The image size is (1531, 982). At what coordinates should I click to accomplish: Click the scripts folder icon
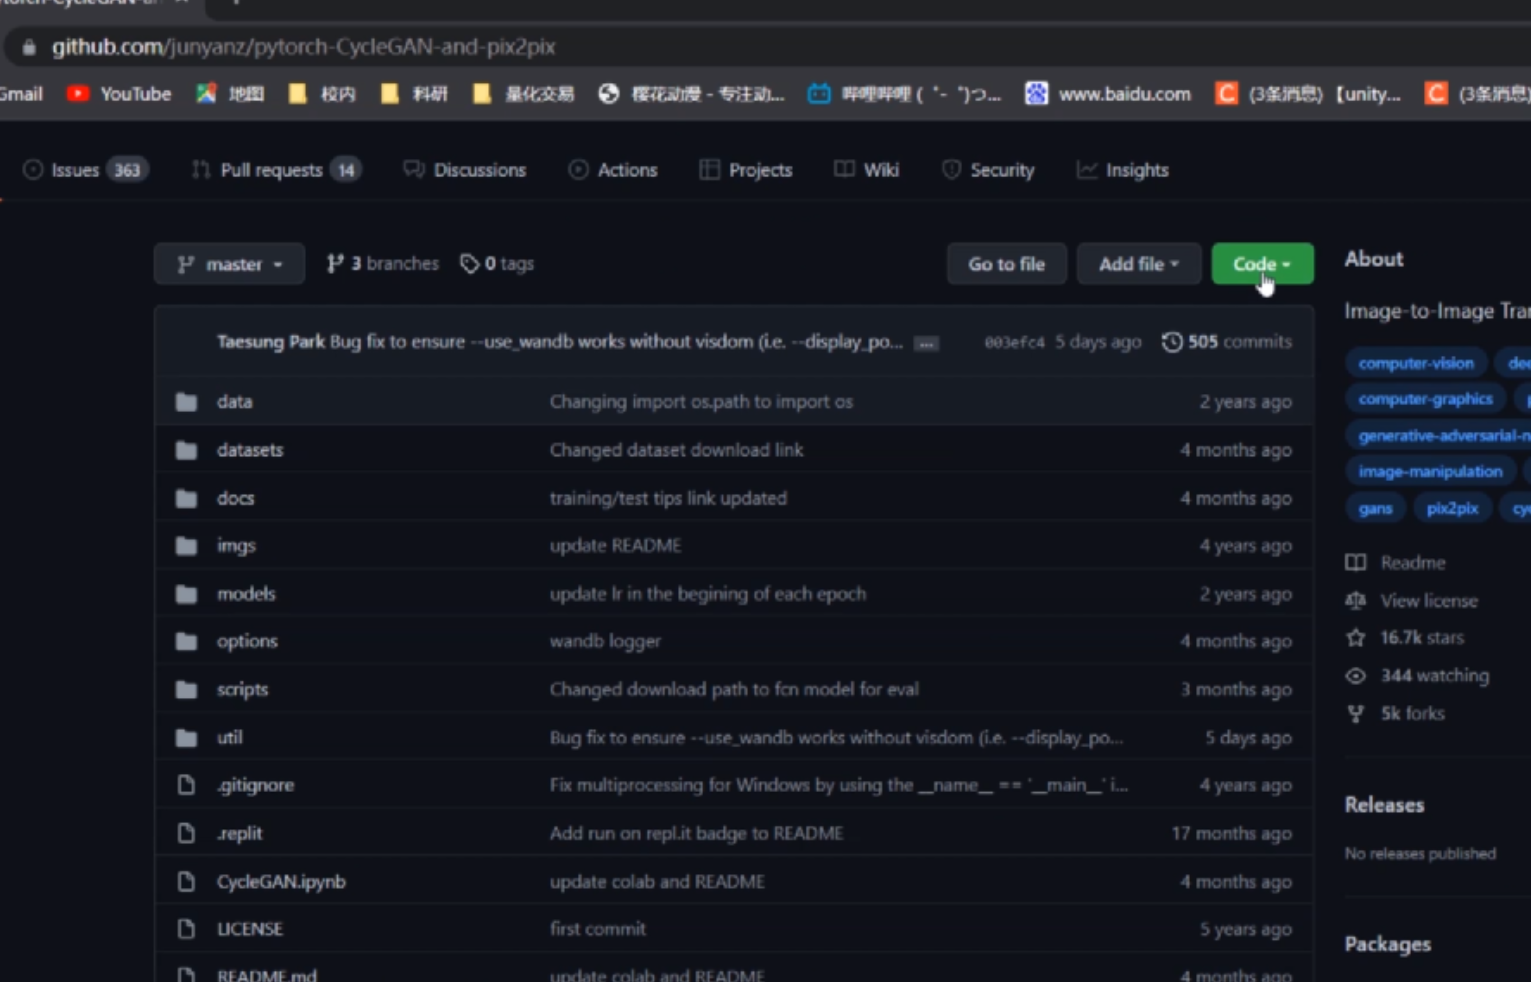click(x=186, y=689)
